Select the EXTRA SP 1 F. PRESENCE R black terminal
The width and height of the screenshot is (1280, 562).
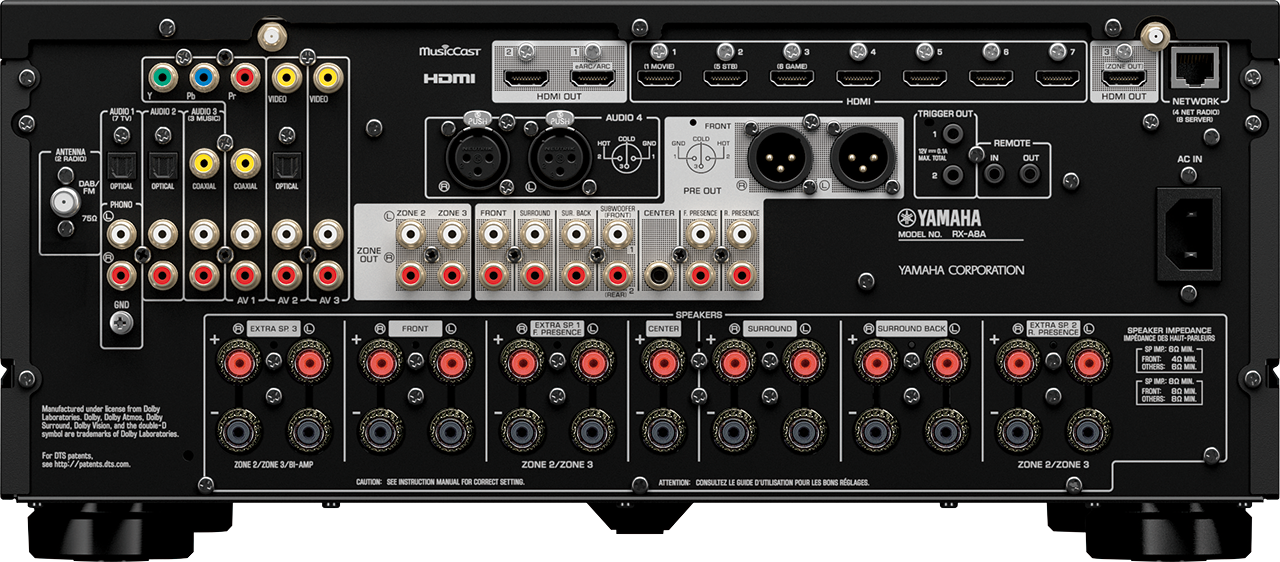522,431
